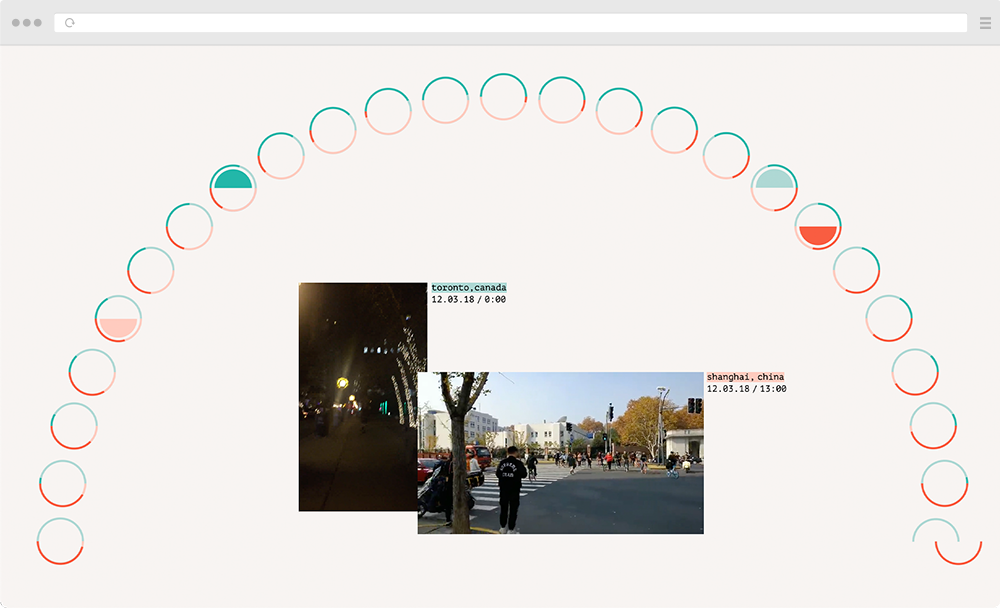The image size is (1000, 608).
Task: Click the browser reload icon
Action: (70, 23)
